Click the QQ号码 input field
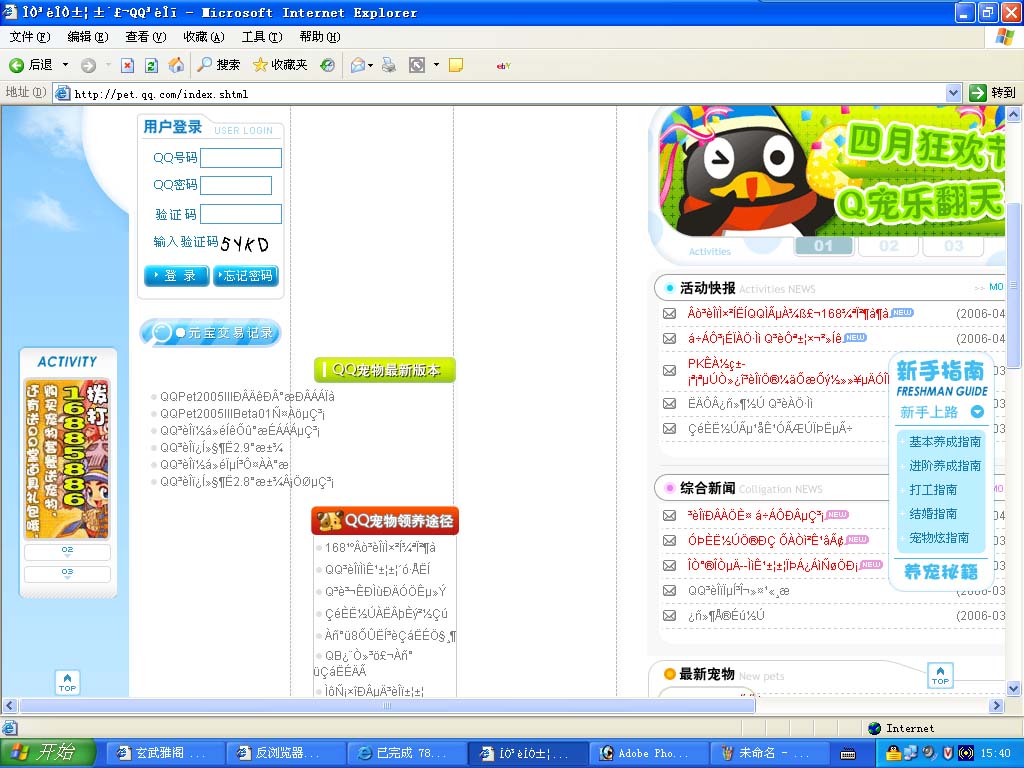 (241, 158)
